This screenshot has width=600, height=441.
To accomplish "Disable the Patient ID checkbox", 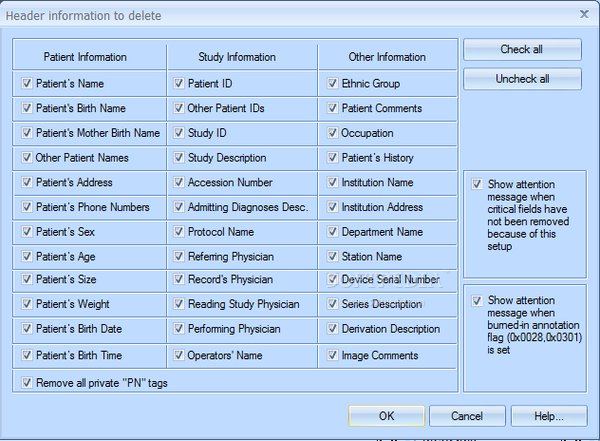I will [x=179, y=84].
